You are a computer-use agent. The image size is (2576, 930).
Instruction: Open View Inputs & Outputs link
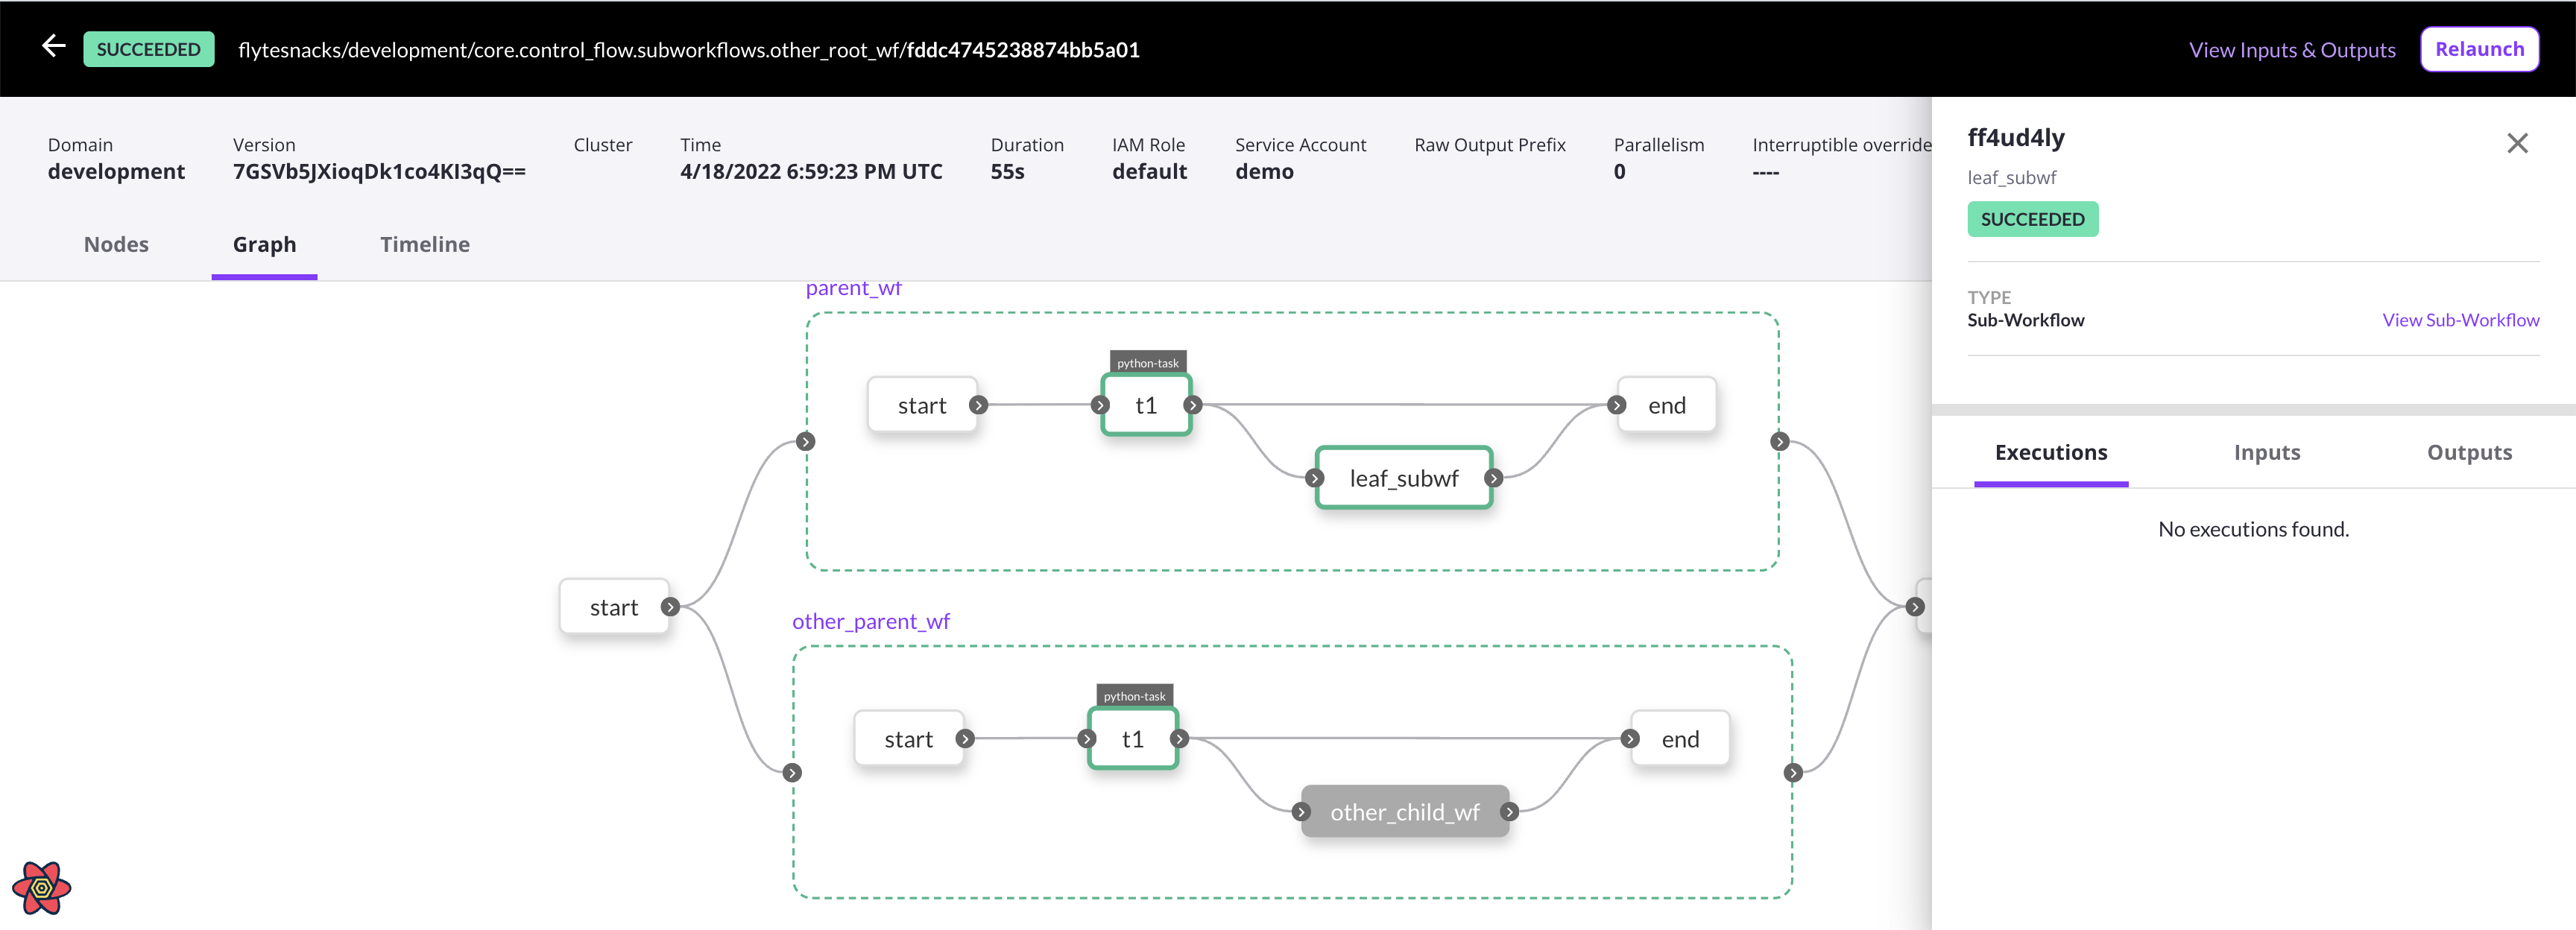2291,50
